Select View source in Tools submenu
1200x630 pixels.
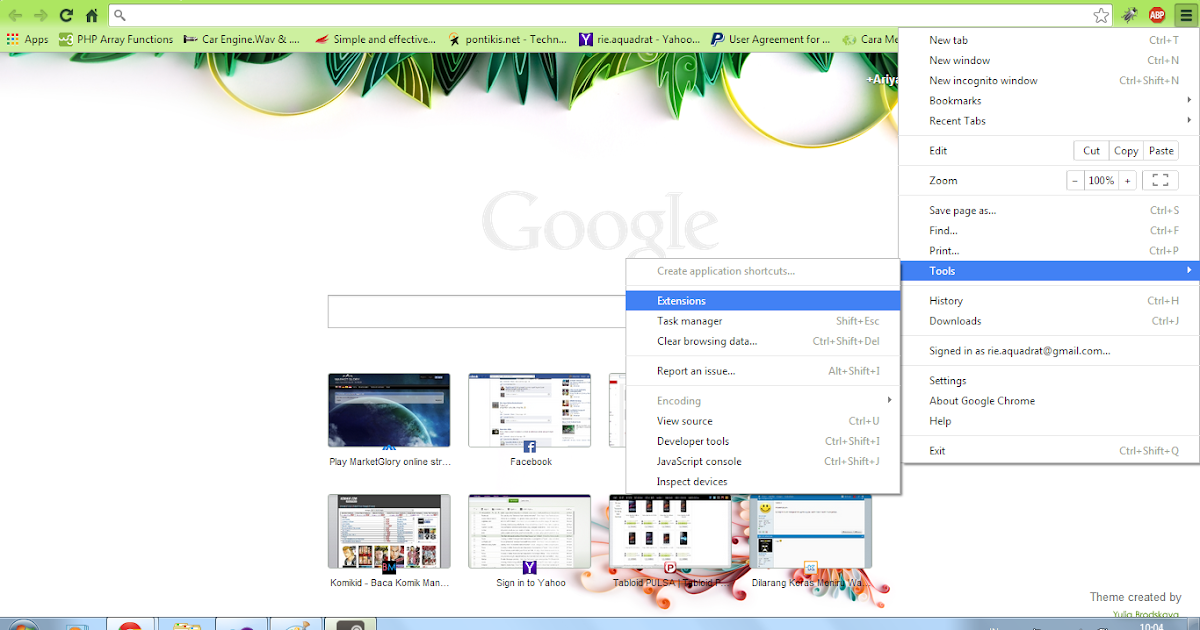click(x=763, y=421)
